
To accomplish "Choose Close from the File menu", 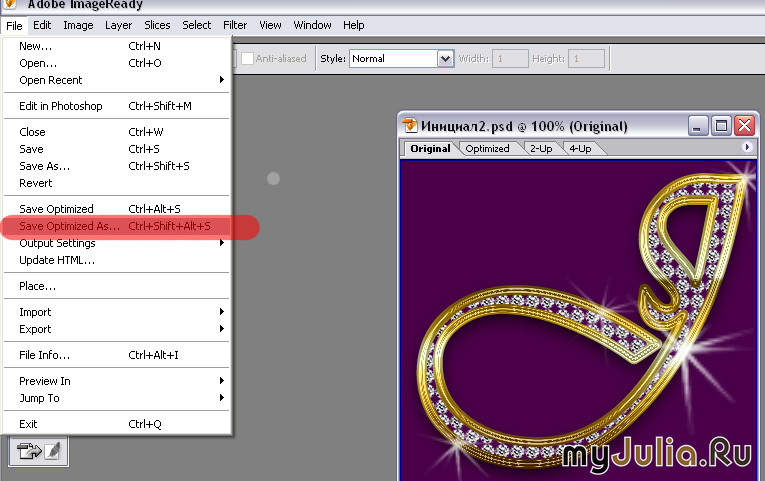I will coord(116,132).
